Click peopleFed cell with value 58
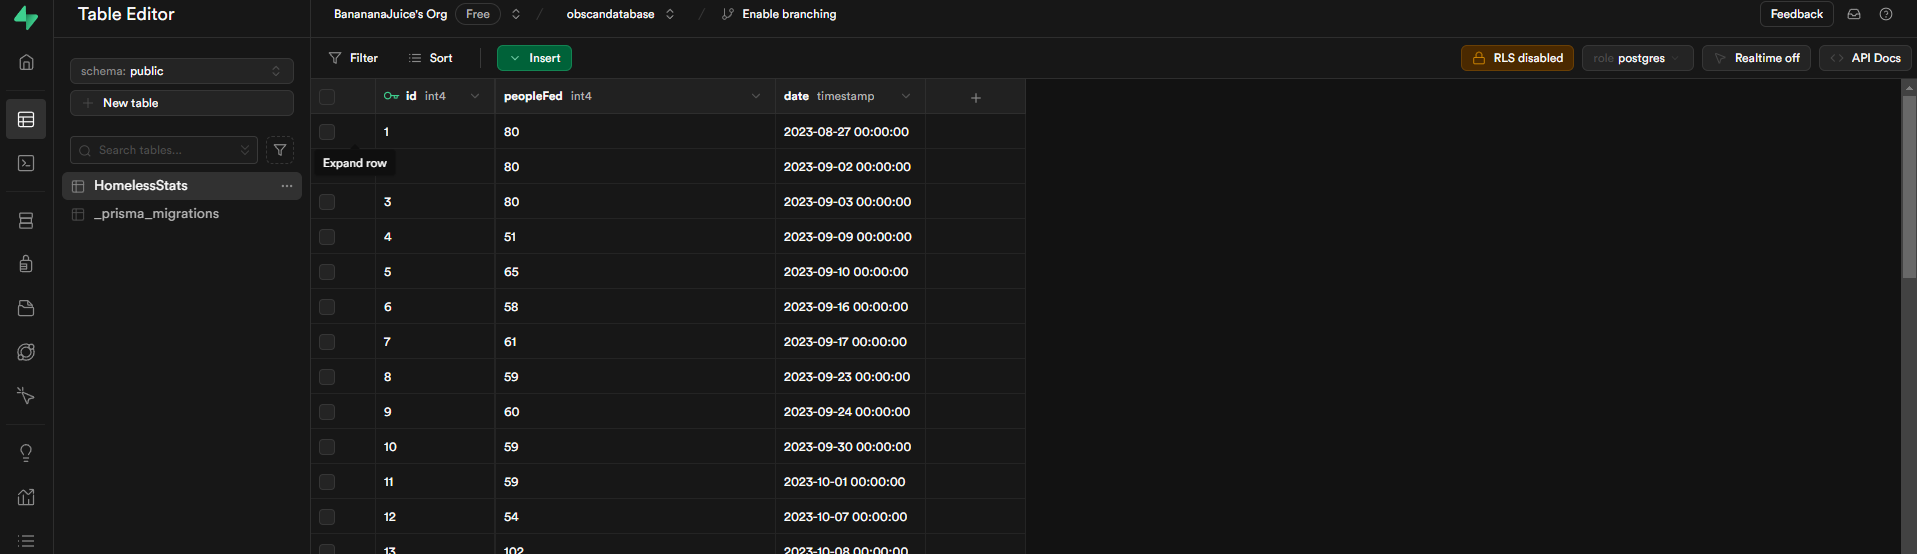This screenshot has height=554, width=1917. coord(635,307)
